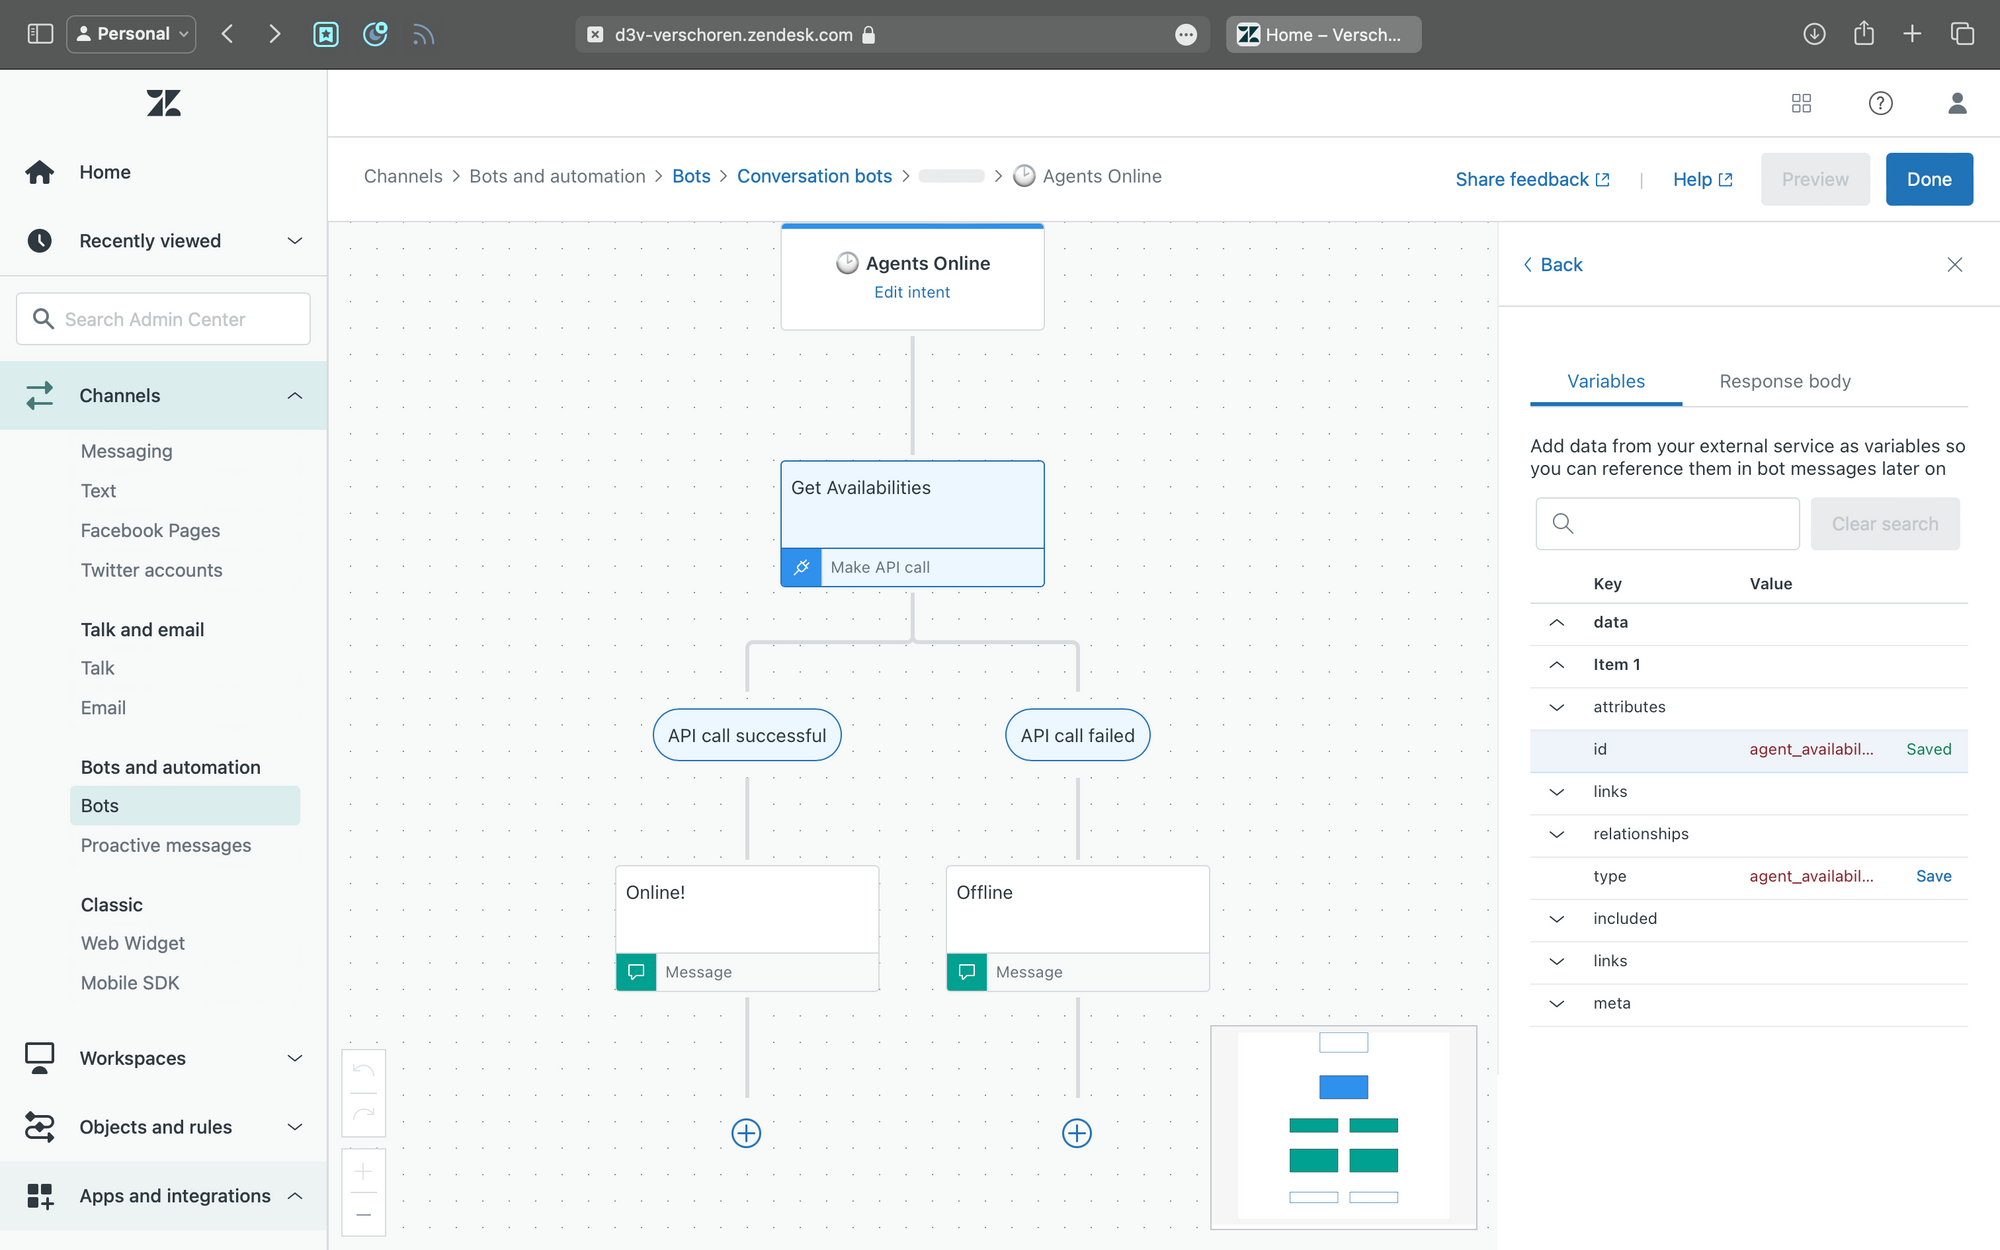Click the Make API call step icon
Screen dimensions: 2000x1250
point(801,567)
